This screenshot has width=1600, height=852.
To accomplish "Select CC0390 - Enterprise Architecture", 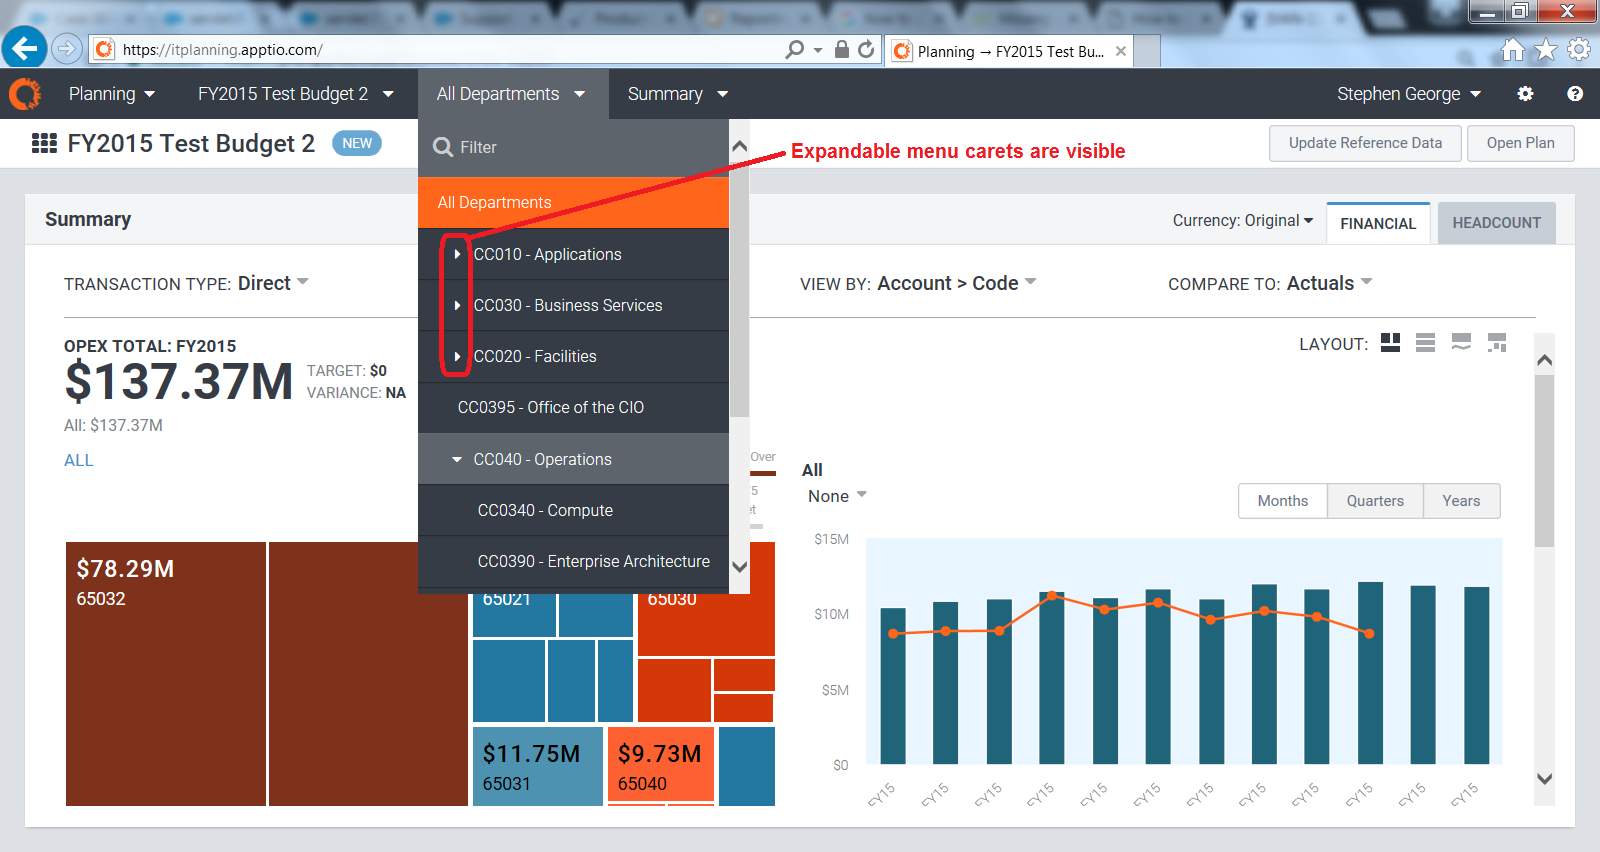I will pyautogui.click(x=573, y=561).
